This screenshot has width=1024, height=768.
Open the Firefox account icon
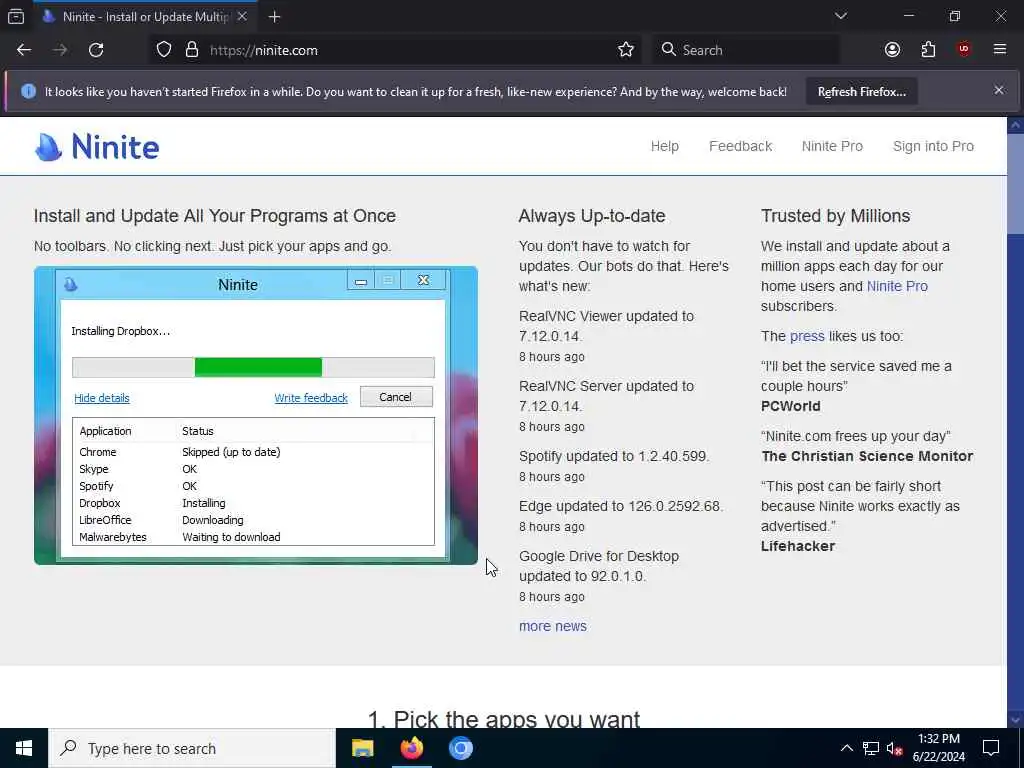[x=892, y=50]
